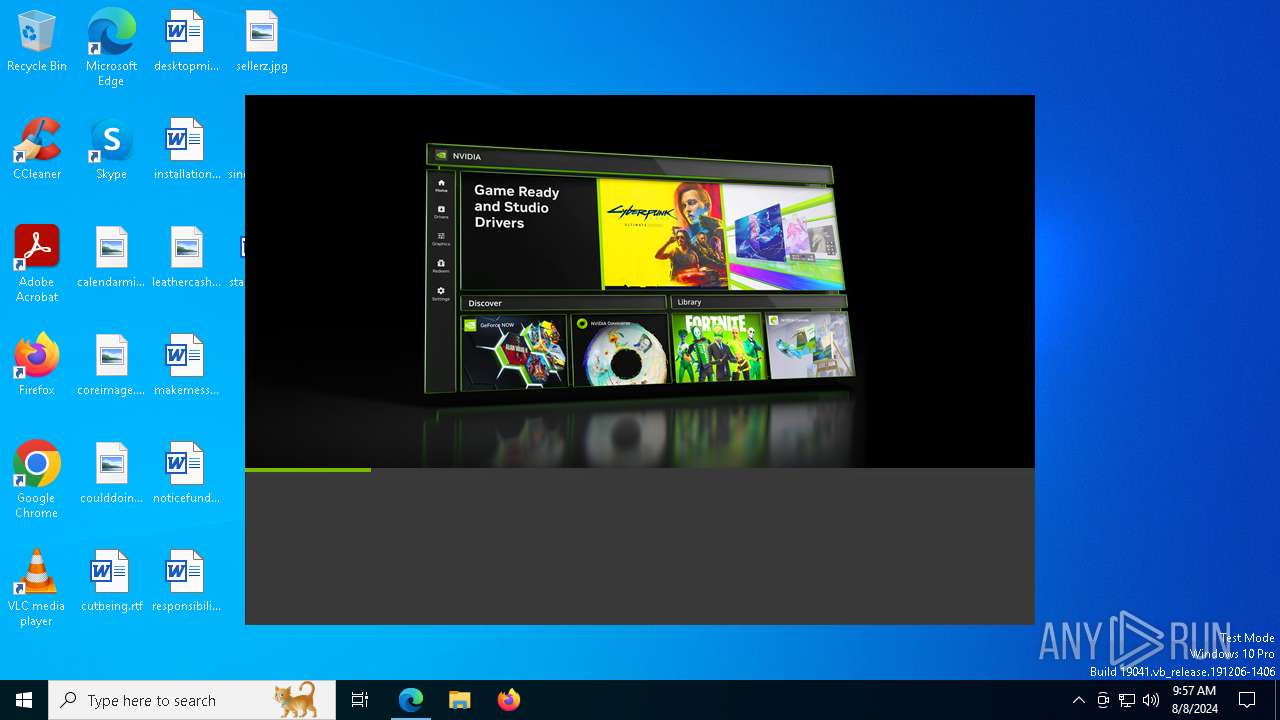Open the CCleaner desktop shortcut
This screenshot has width=1280, height=720.
(37, 150)
